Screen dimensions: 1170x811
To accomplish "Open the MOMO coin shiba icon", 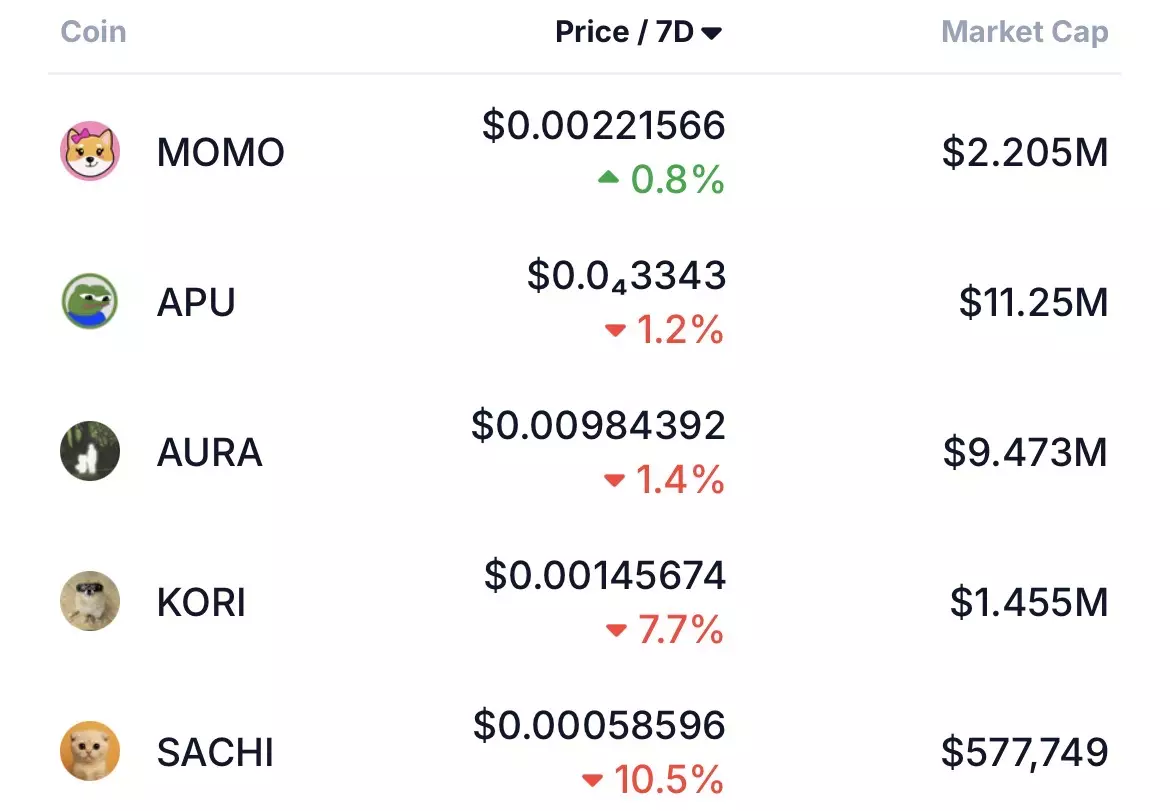I will pos(90,151).
